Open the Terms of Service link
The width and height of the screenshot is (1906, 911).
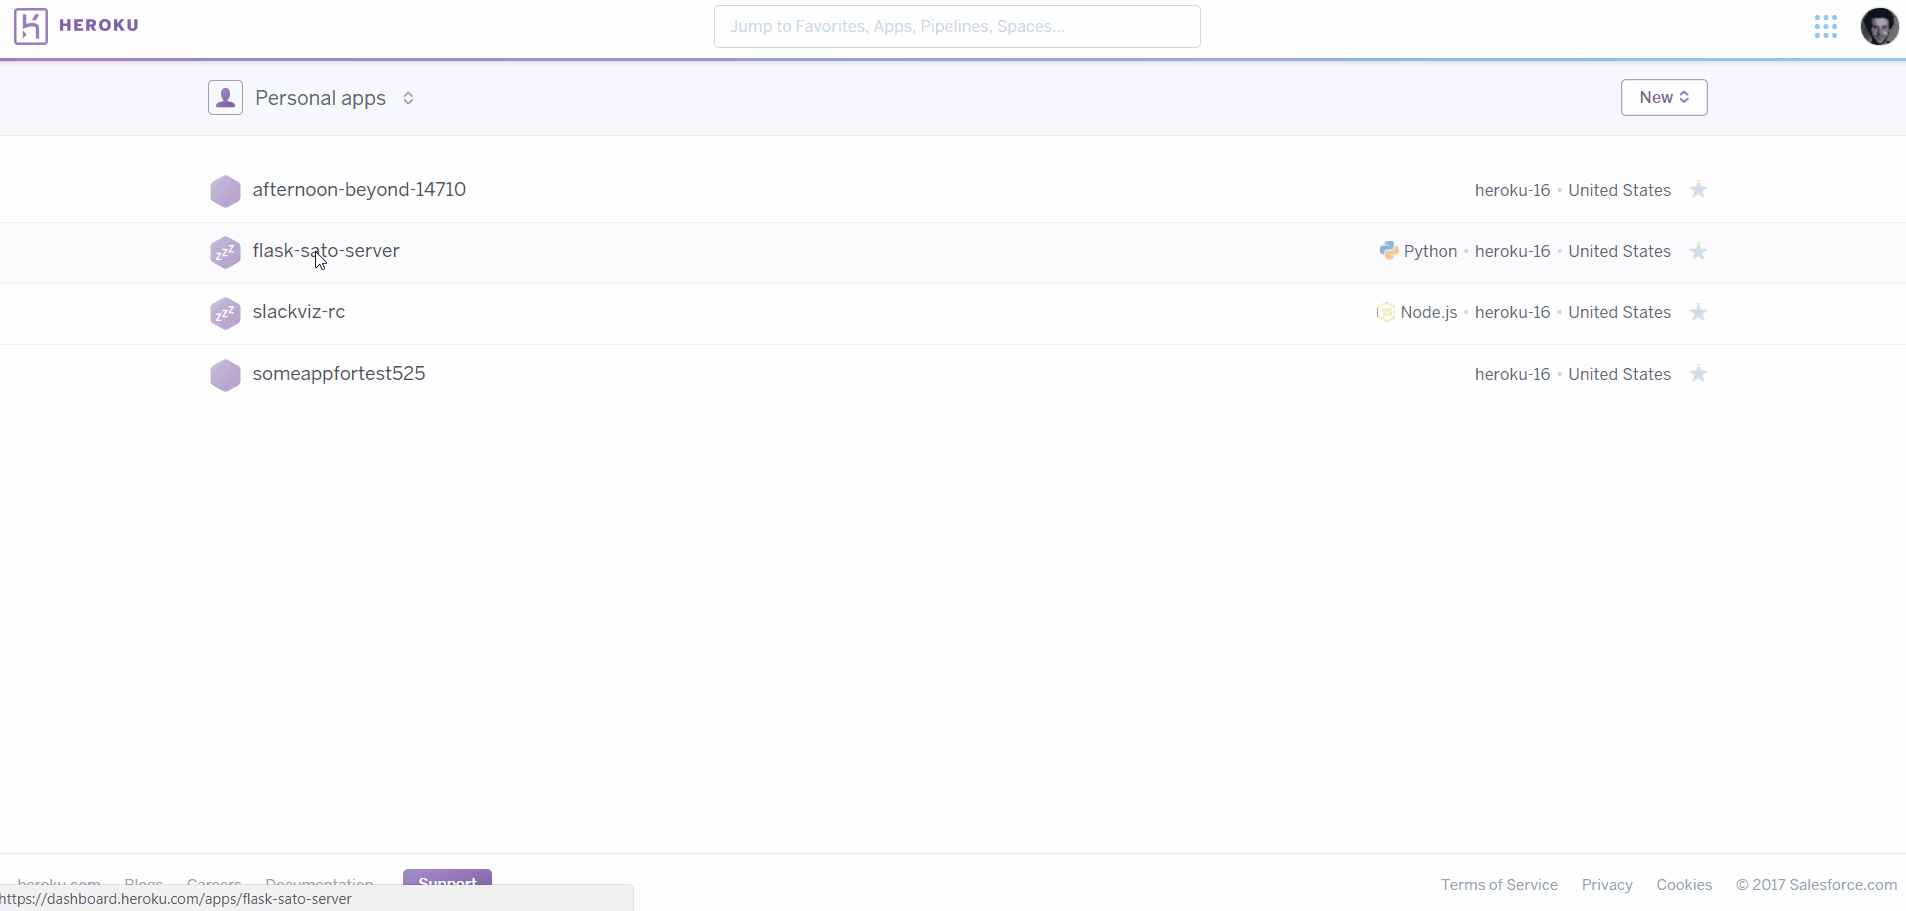(1499, 885)
